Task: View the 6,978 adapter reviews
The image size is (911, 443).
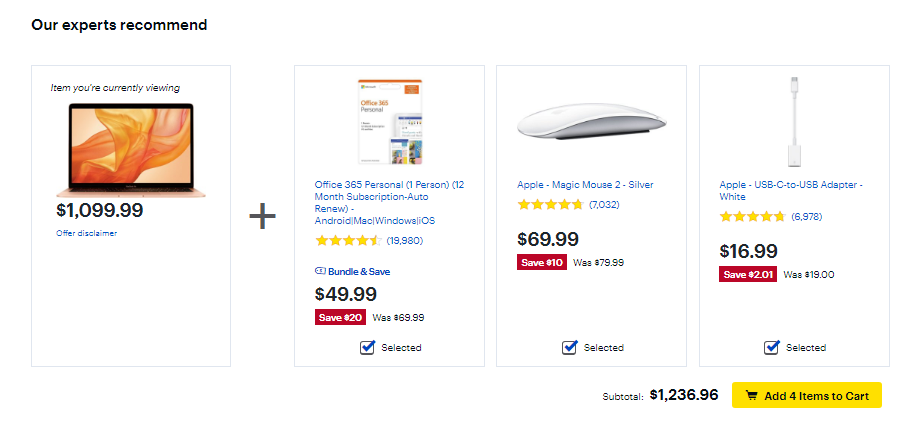Action: pos(806,216)
